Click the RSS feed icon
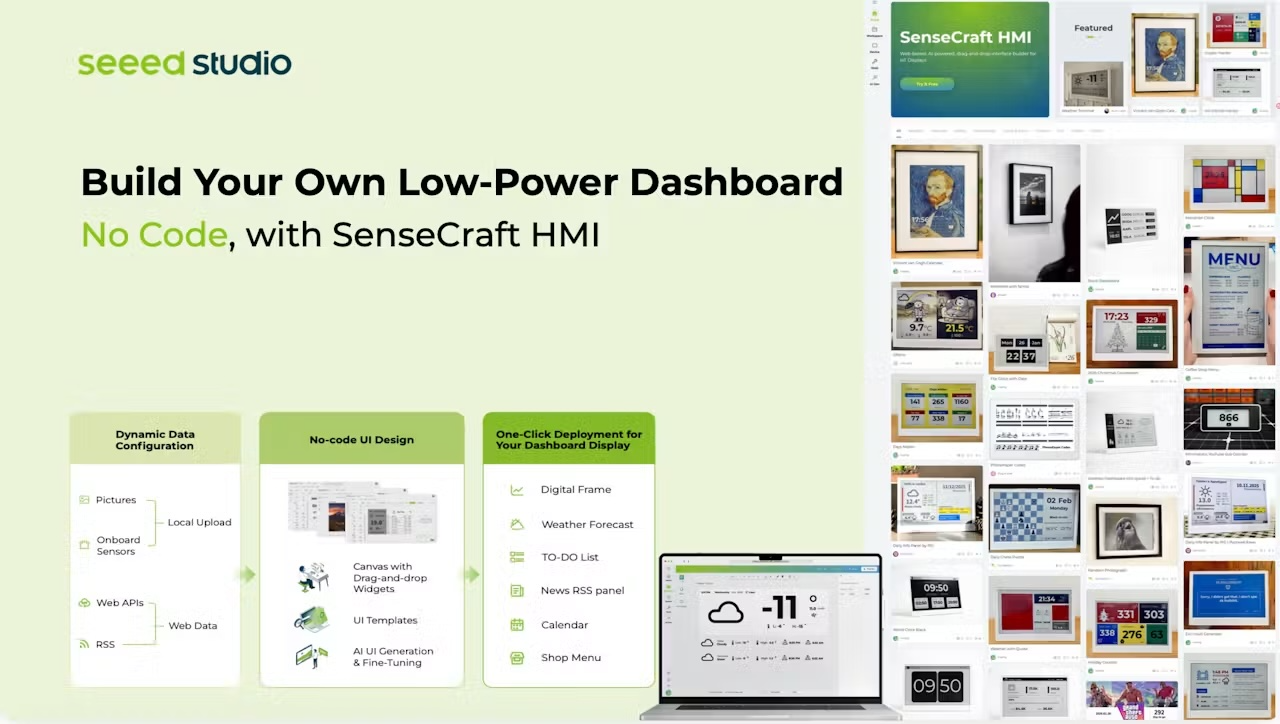 tap(85, 644)
